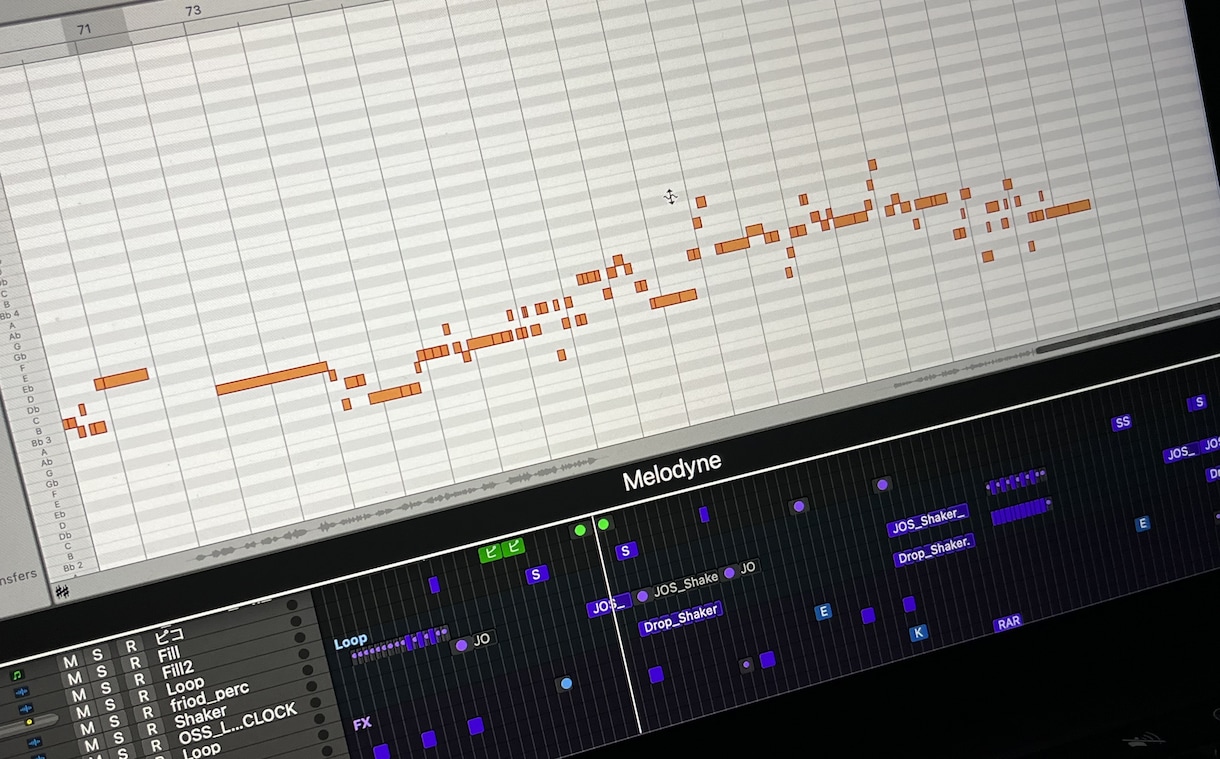
Task: Select the E region left of K
Action: point(823,611)
